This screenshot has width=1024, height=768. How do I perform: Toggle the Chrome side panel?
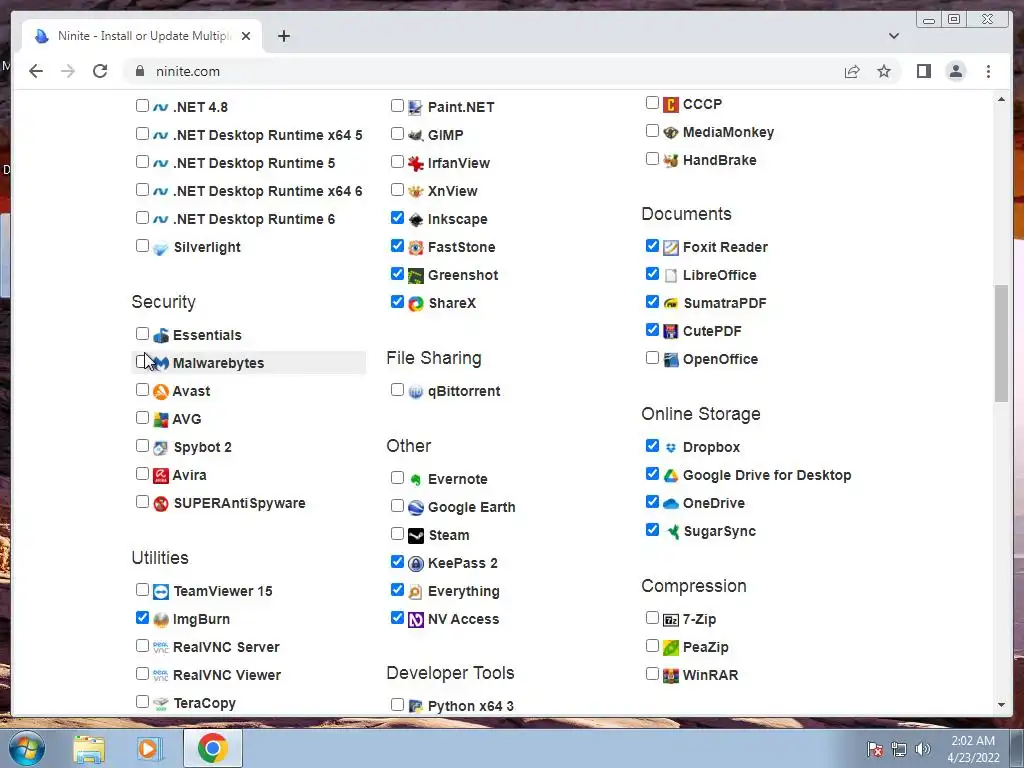tap(923, 71)
